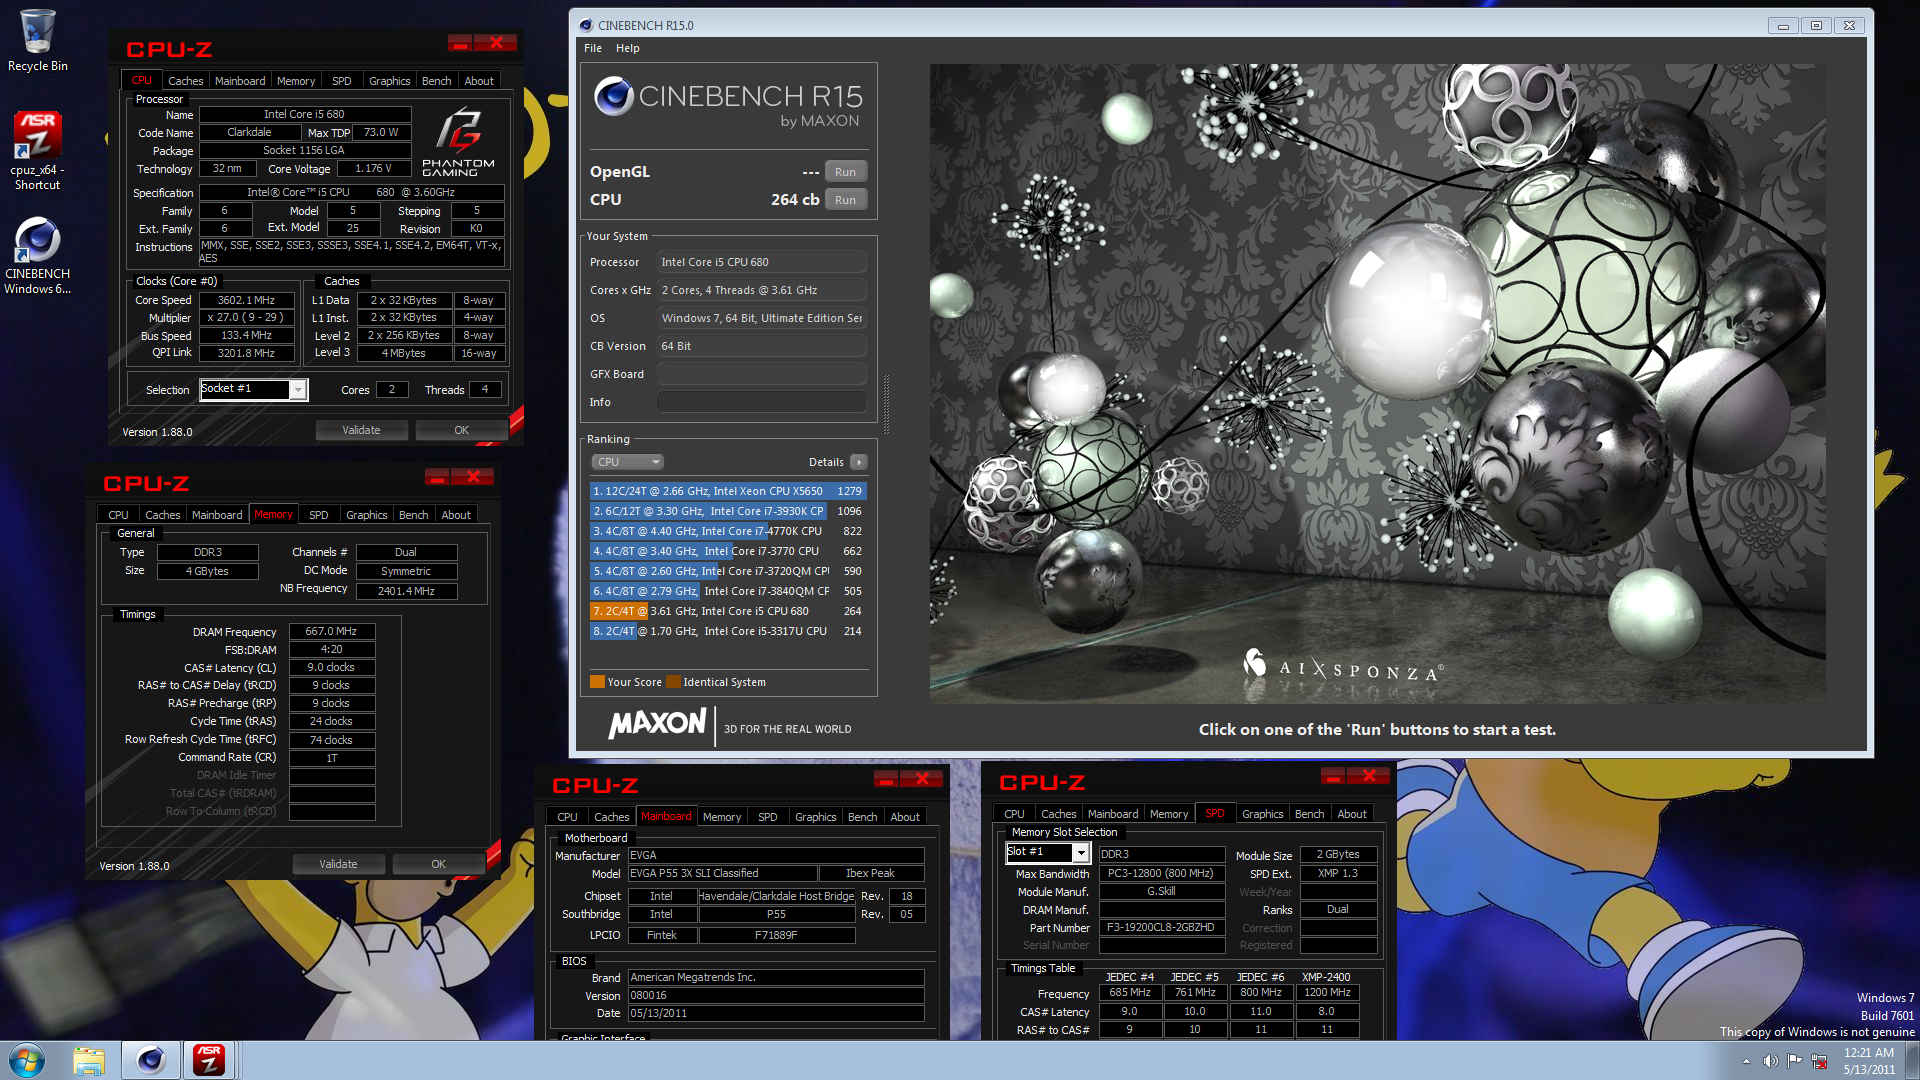Screen dimensions: 1920x1080
Task: Minimize the top-left CPU-Z CPU window
Action: [x=460, y=42]
